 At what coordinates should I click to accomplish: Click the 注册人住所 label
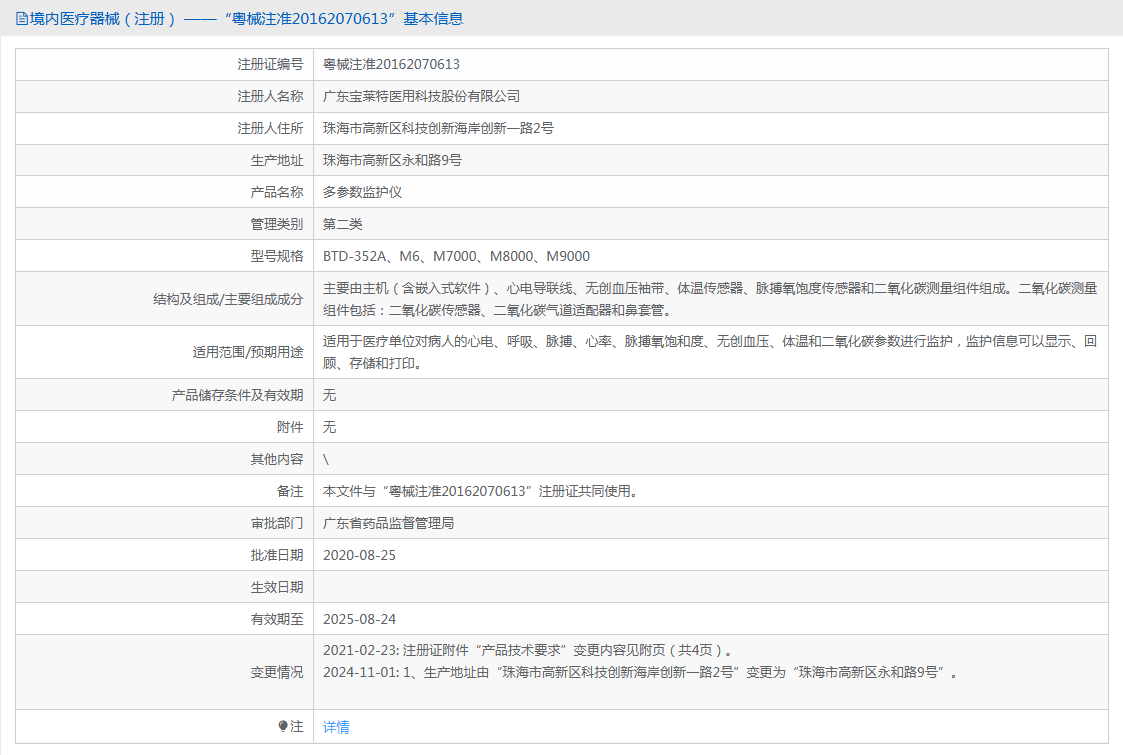point(271,128)
